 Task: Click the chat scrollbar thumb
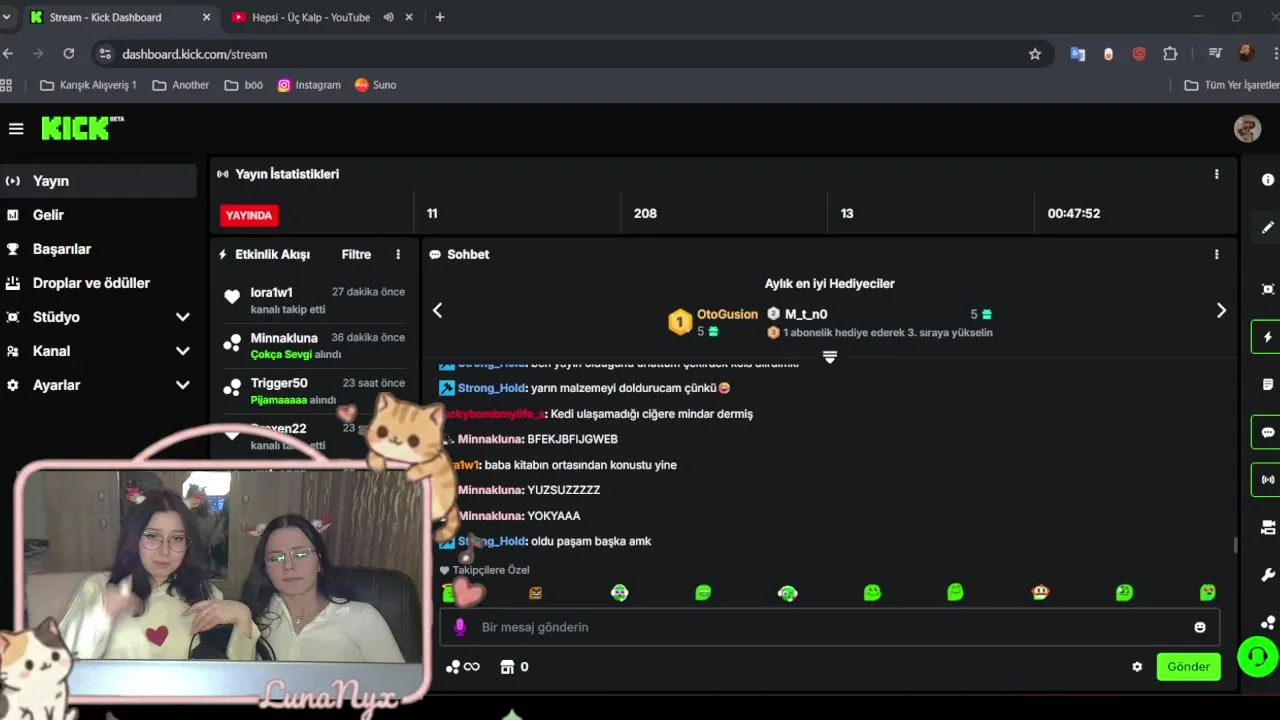click(x=1235, y=545)
